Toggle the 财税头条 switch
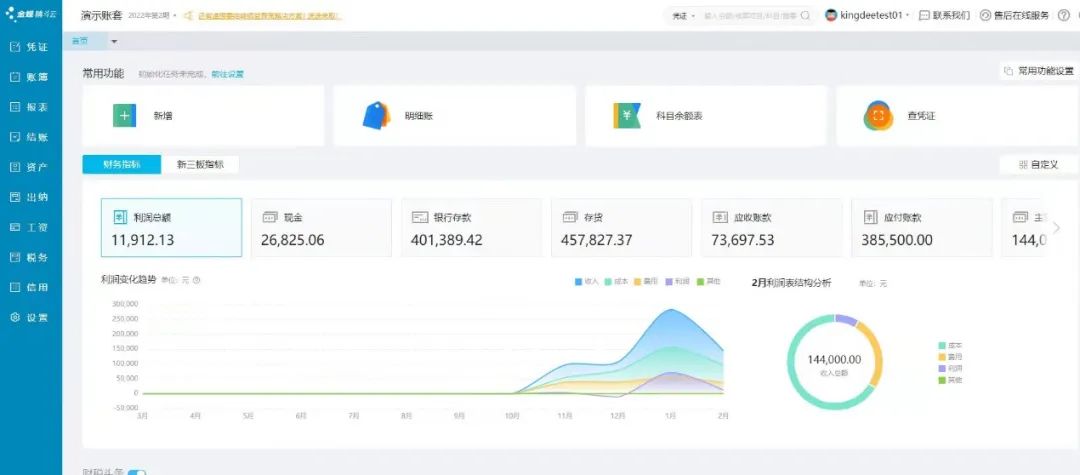The image size is (1080, 475). [137, 472]
